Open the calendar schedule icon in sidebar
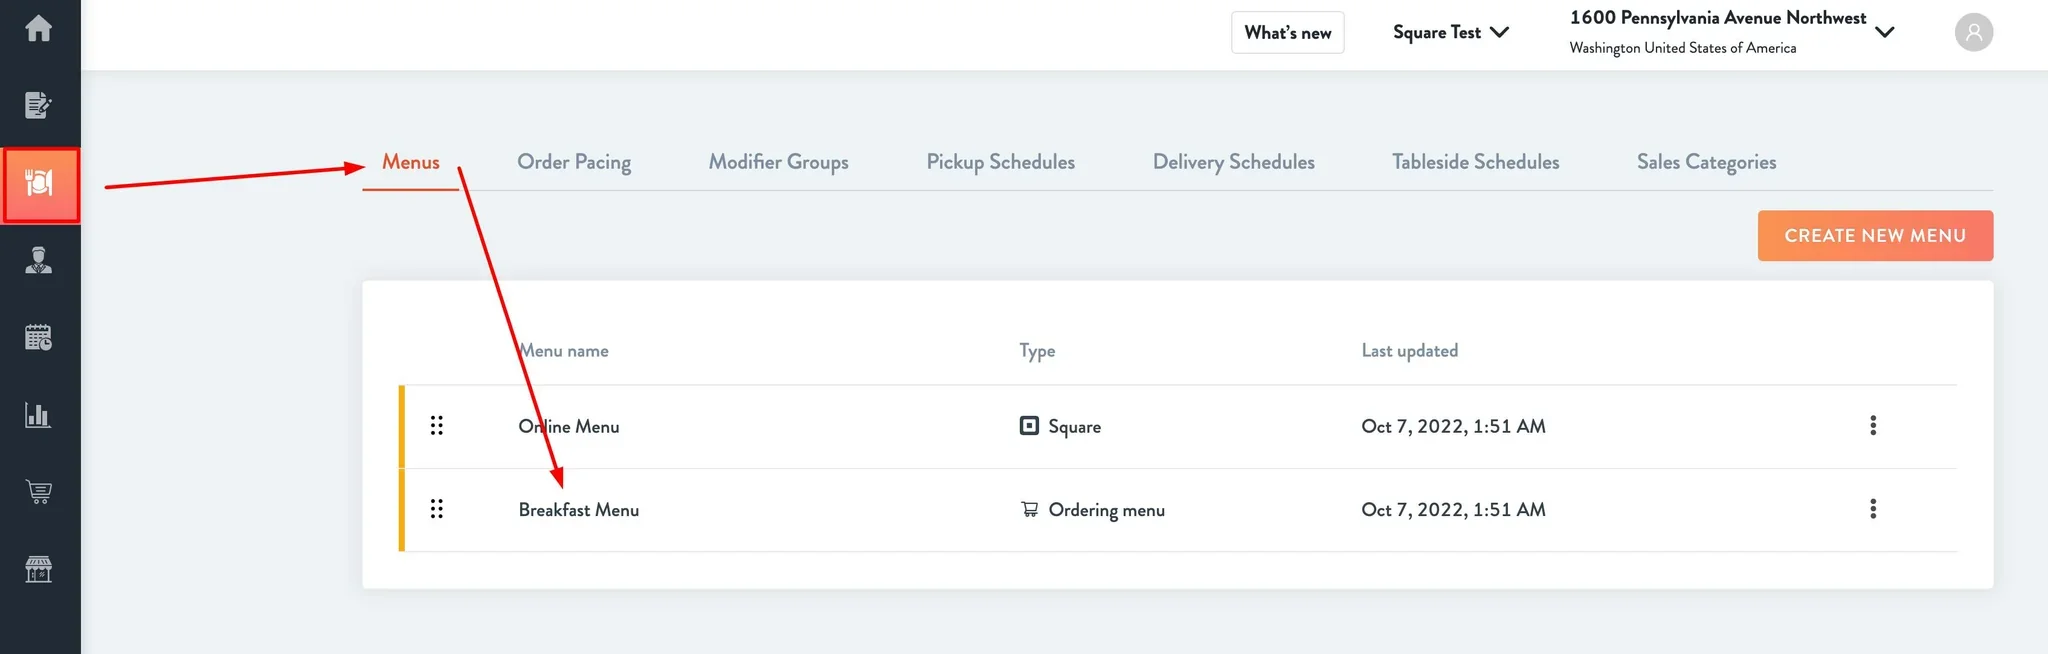This screenshot has height=654, width=2048. [39, 337]
